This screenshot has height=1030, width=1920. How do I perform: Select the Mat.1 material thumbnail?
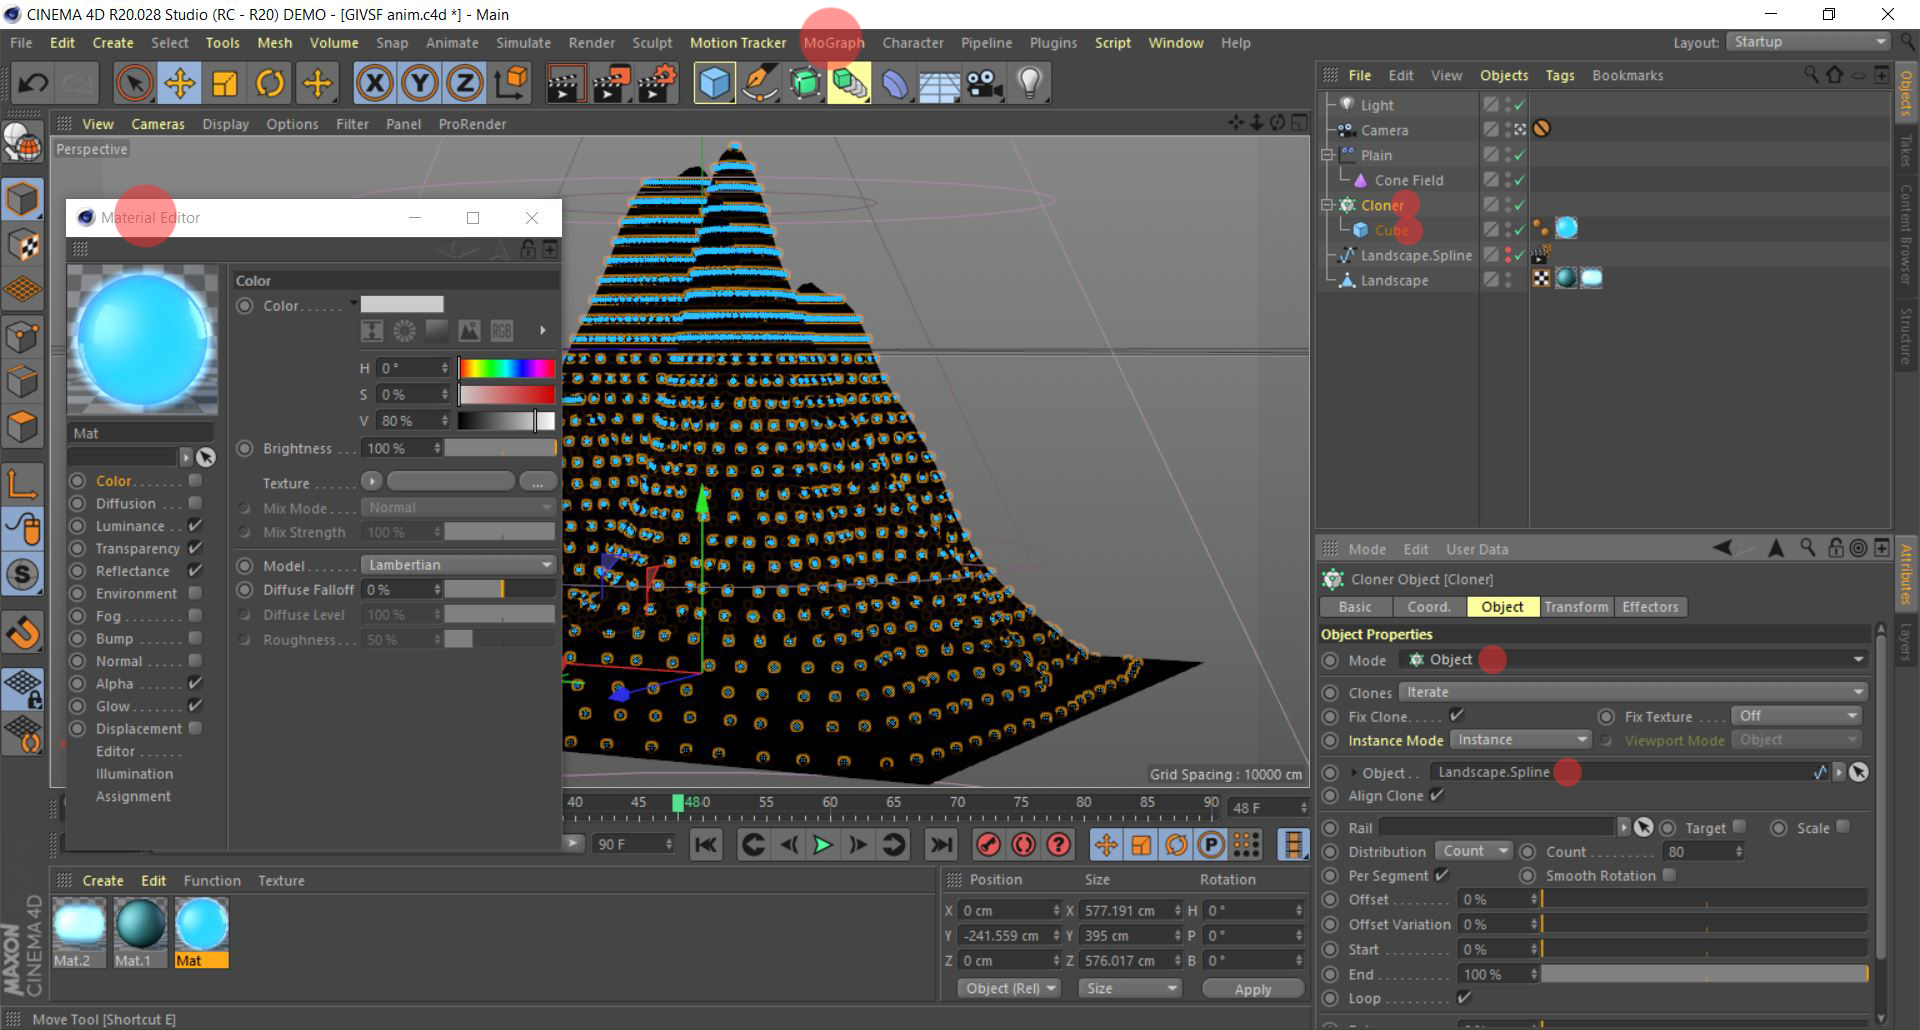click(x=140, y=931)
